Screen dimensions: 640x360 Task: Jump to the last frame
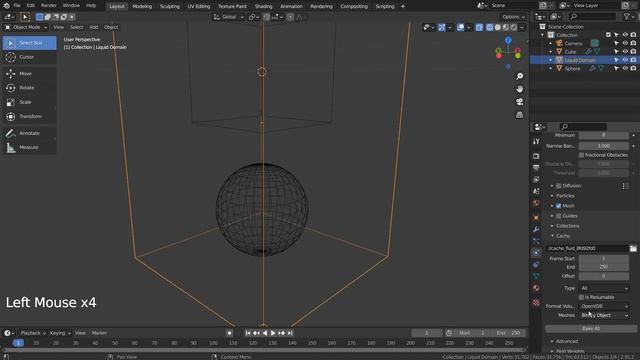pyautogui.click(x=290, y=333)
